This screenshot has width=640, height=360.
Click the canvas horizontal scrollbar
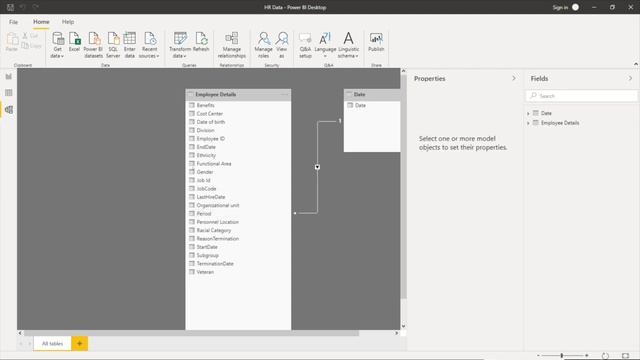pos(191,333)
